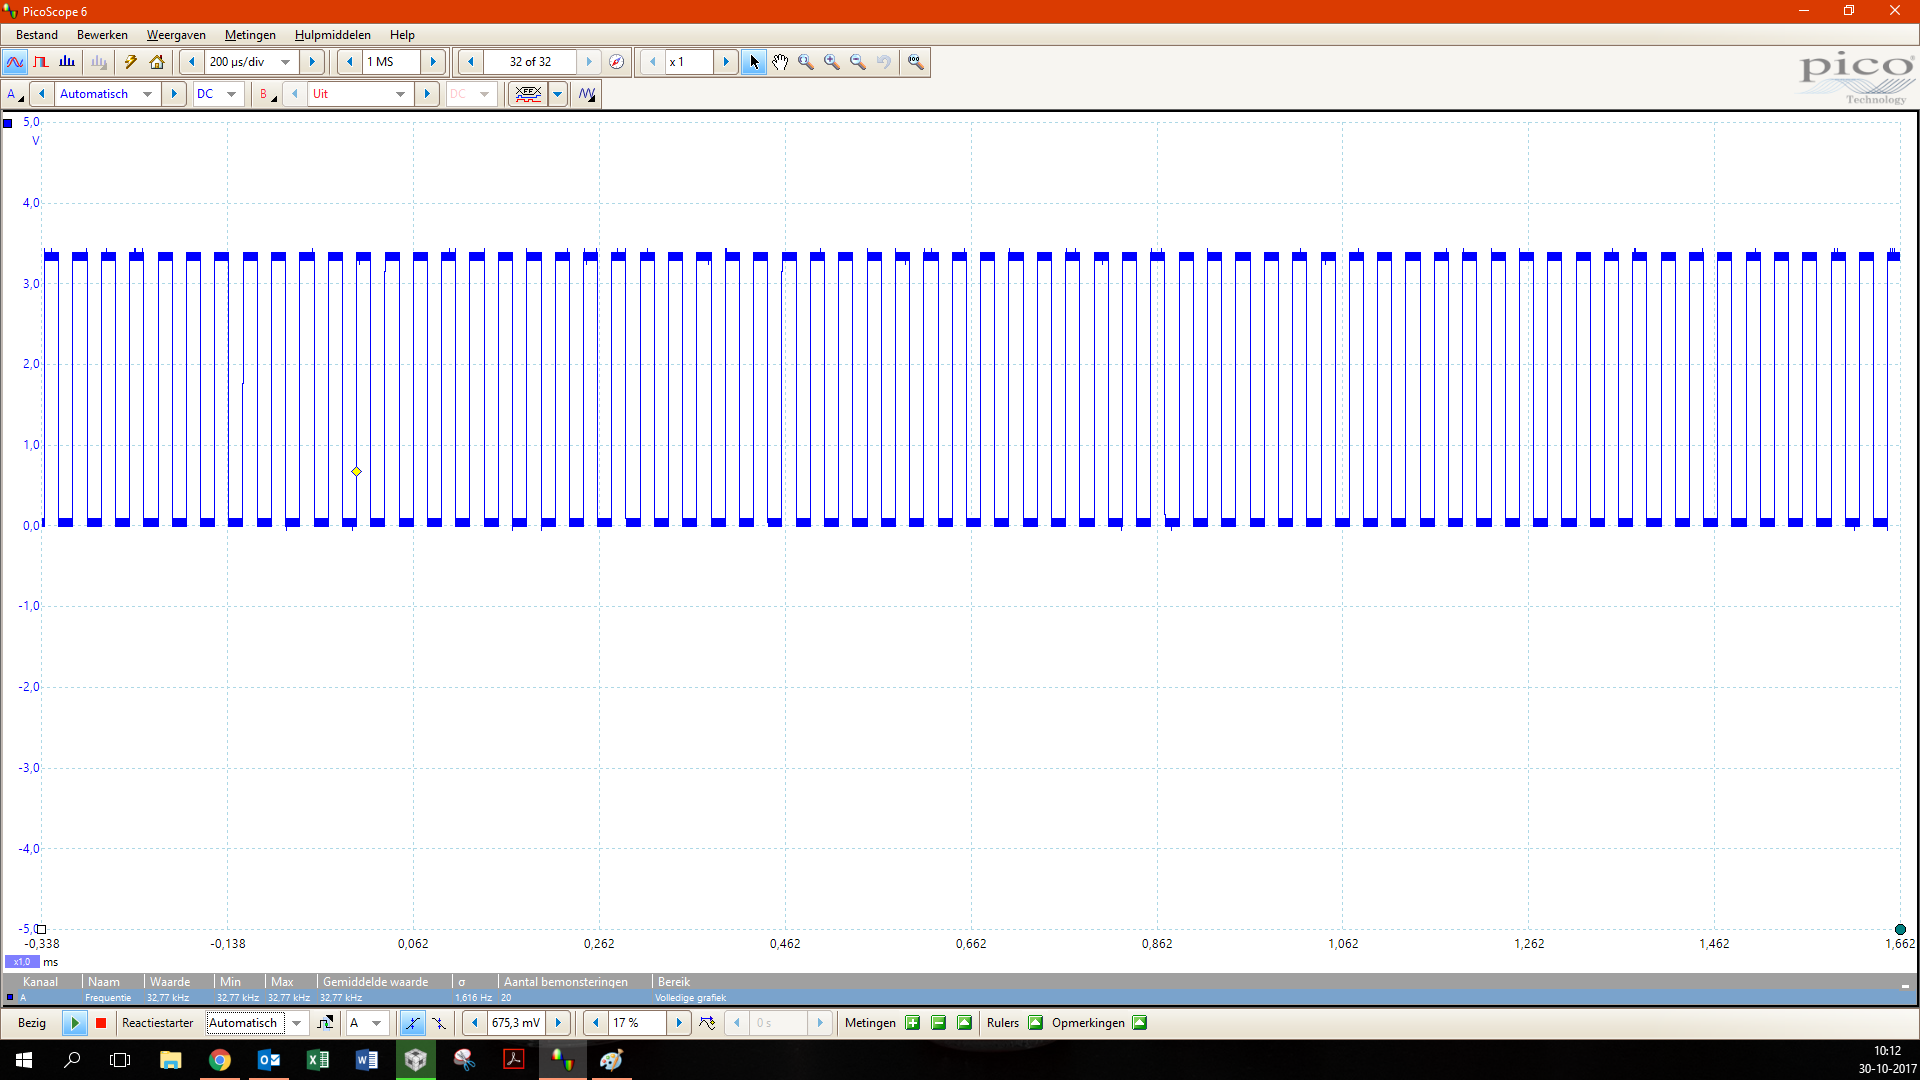Click the home setup icon
The width and height of the screenshot is (1920, 1080).
point(157,62)
